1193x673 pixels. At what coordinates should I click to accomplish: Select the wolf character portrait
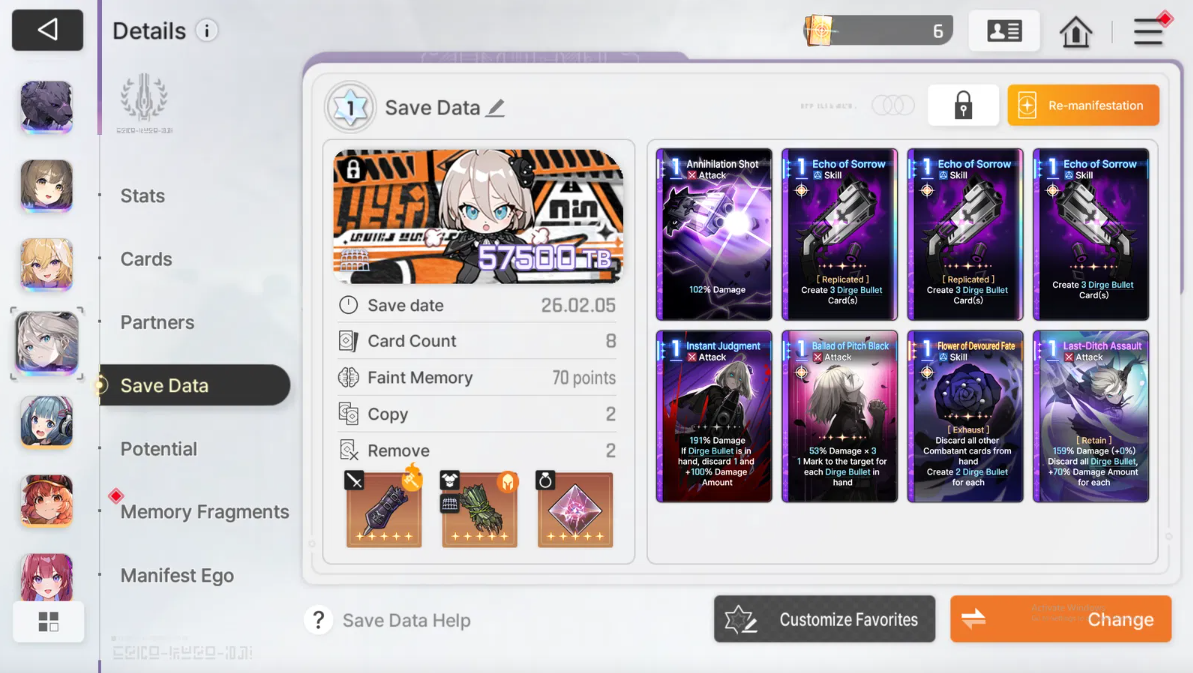point(46,107)
